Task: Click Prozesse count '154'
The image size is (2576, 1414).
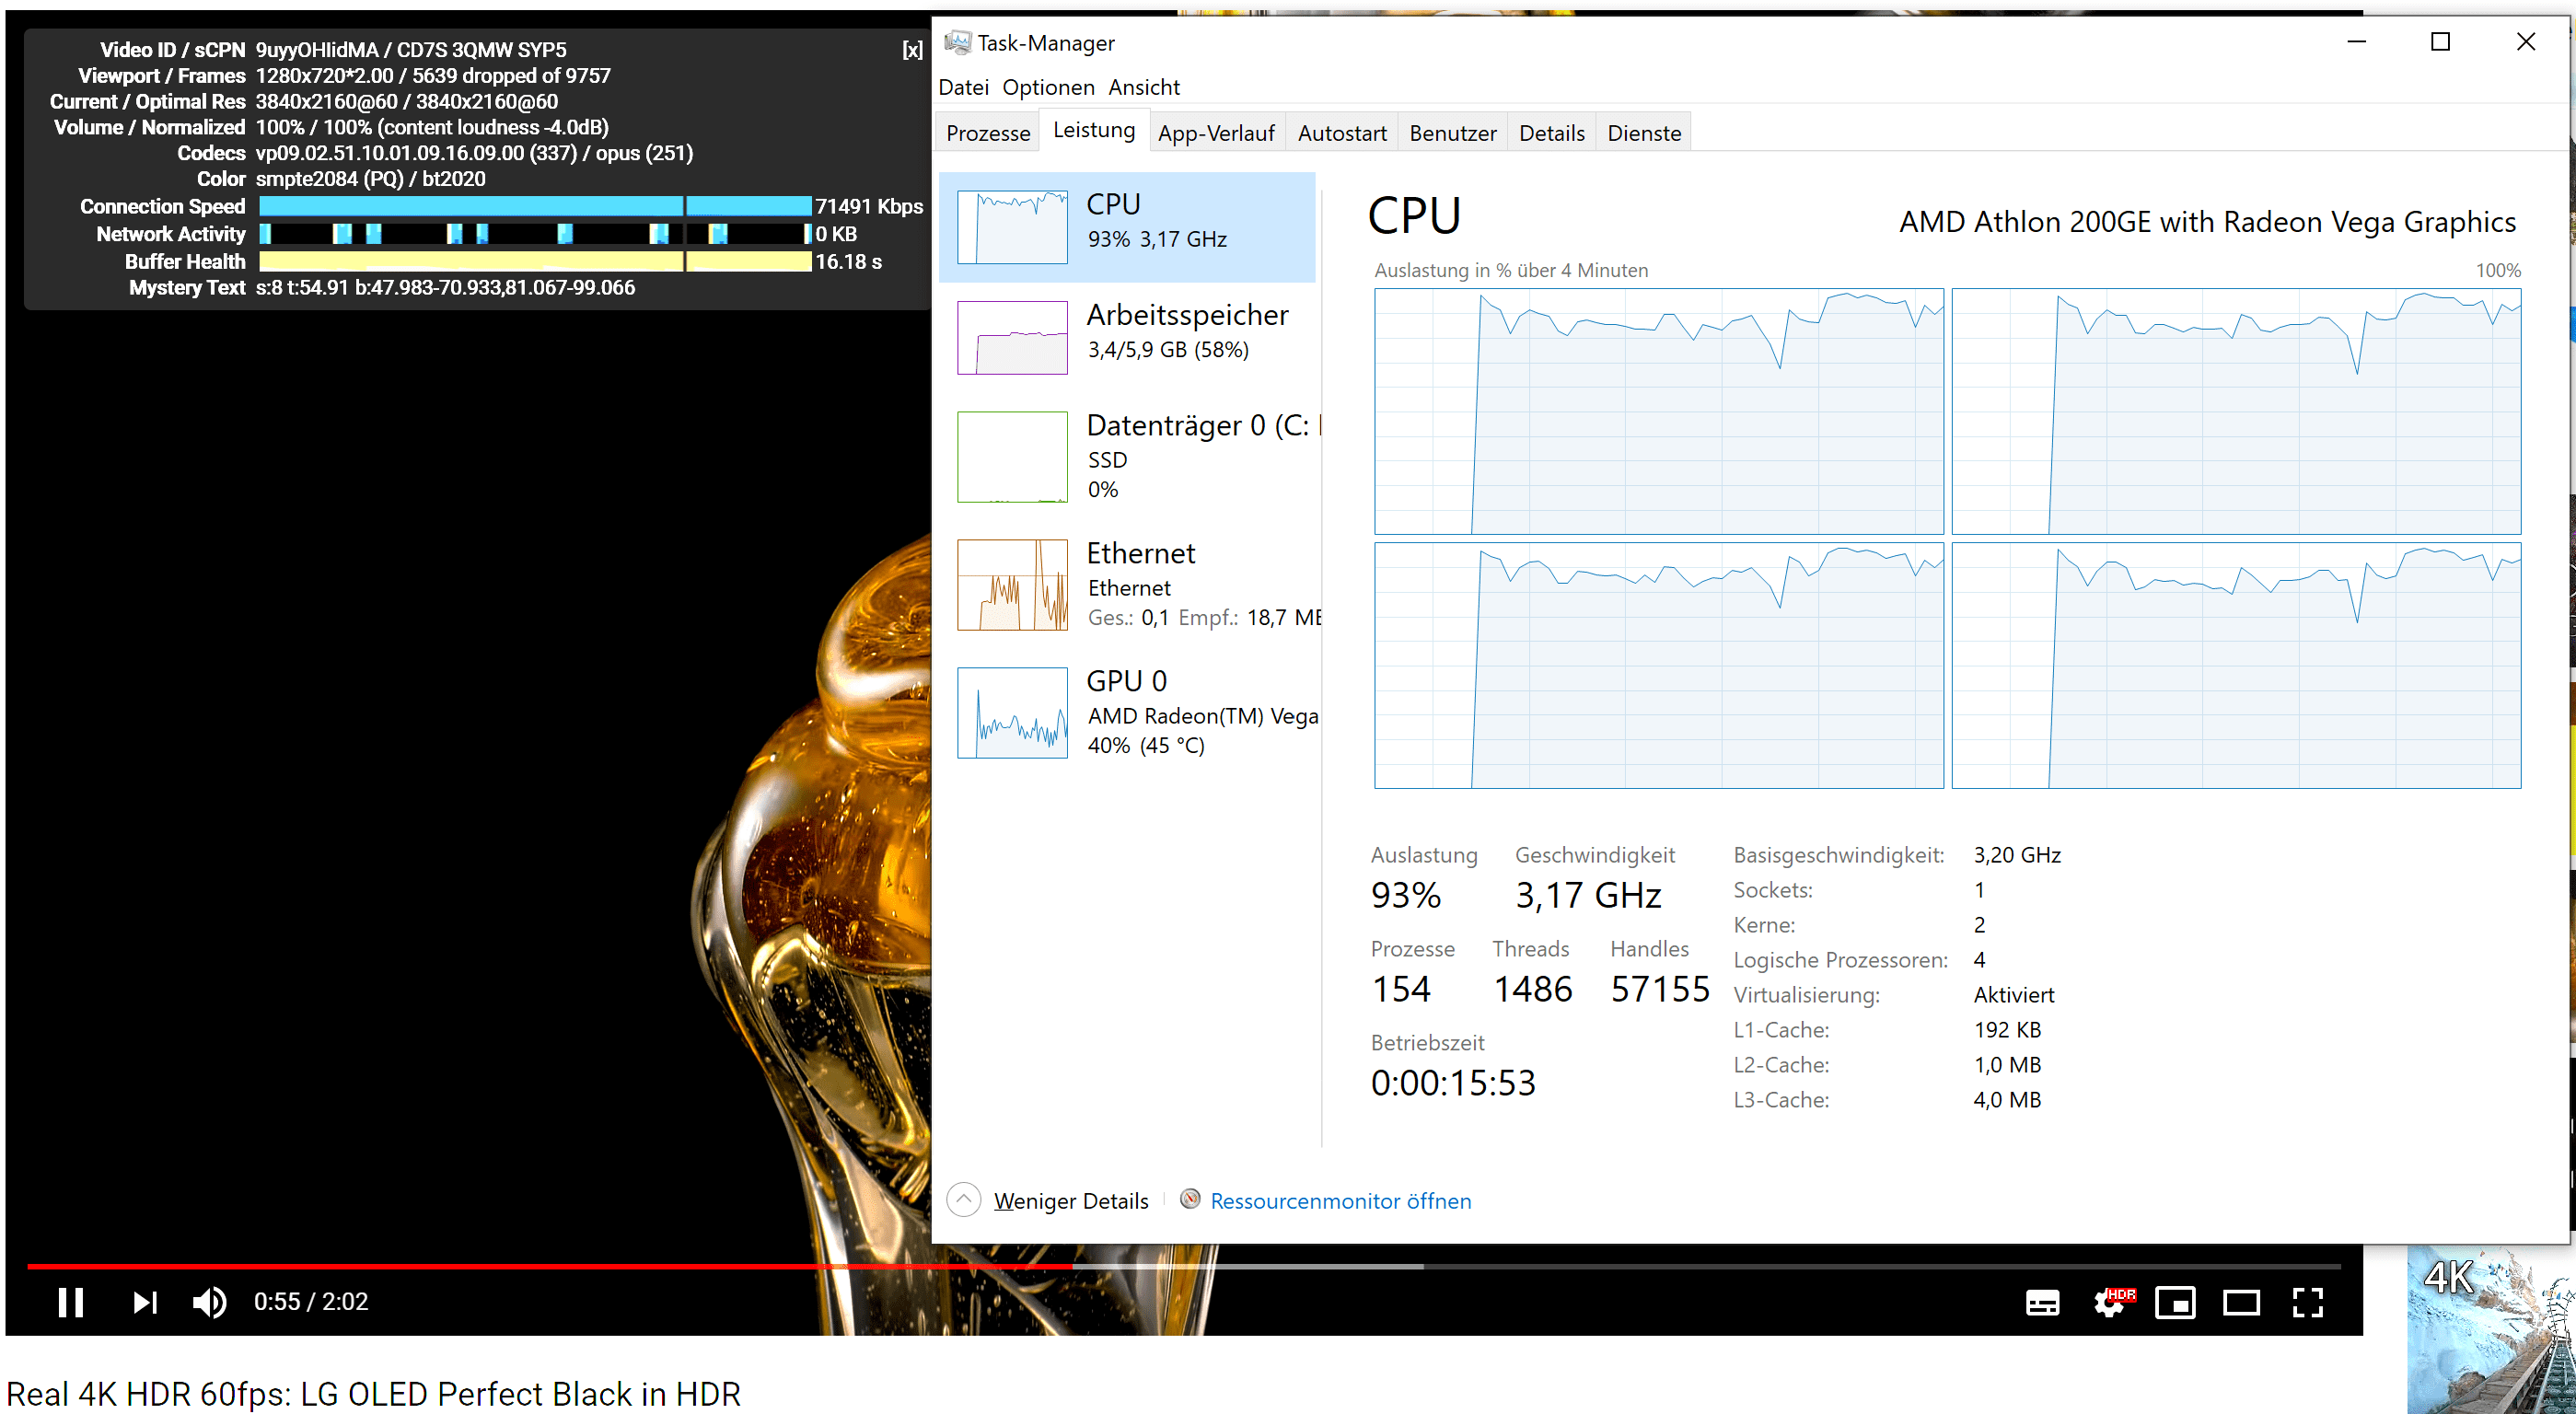Action: (x=1401, y=989)
